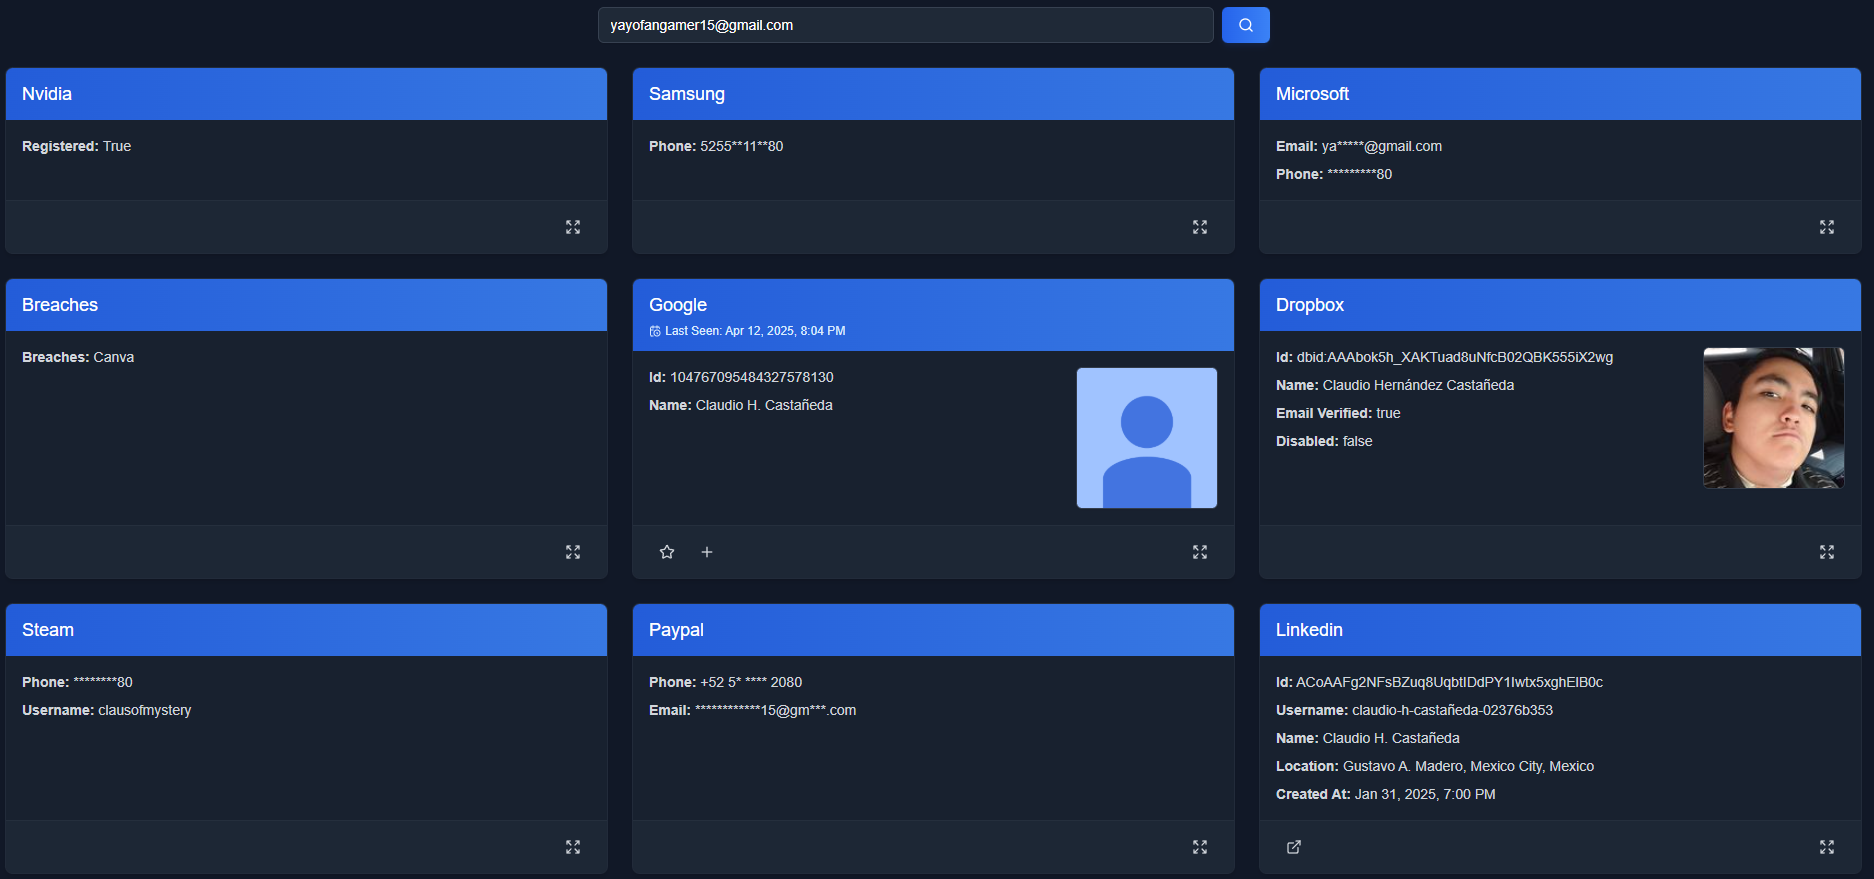Expand the Nvidia card
The image size is (1874, 879).
click(x=573, y=227)
